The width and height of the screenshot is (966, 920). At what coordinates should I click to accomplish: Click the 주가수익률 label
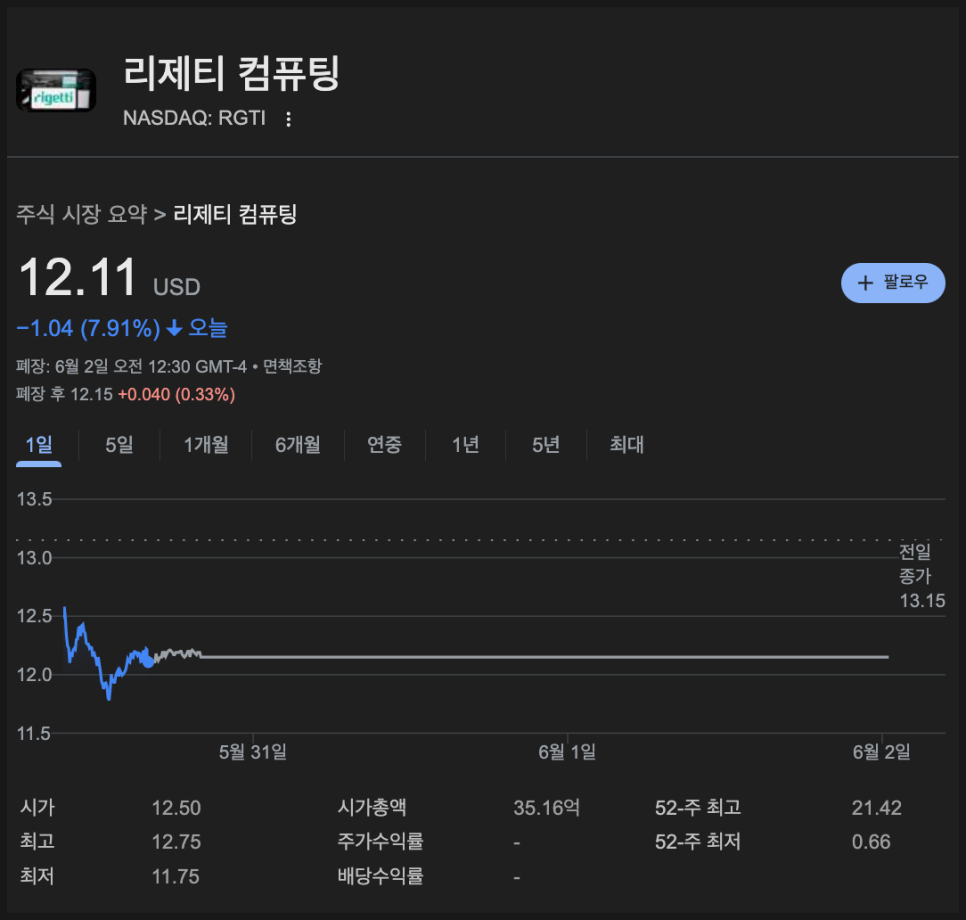tap(380, 842)
